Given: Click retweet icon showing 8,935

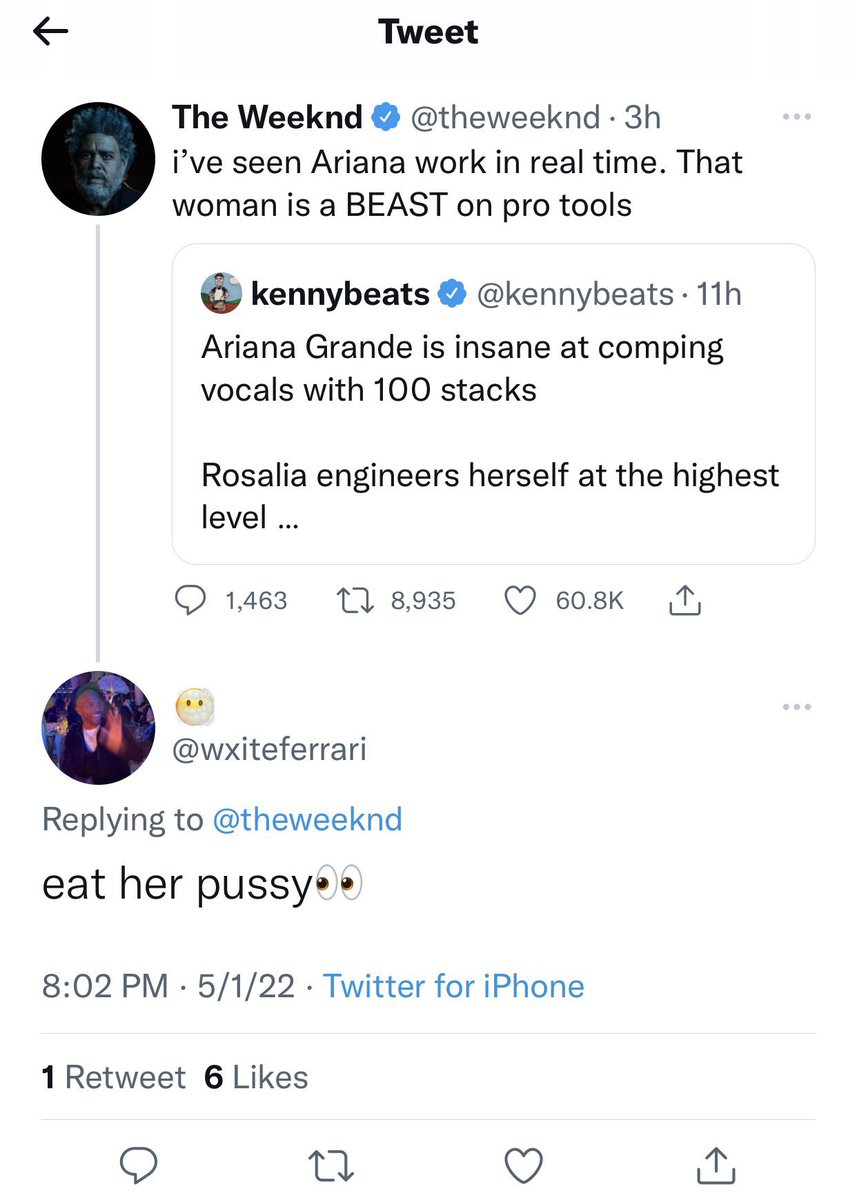Looking at the screenshot, I should 357,600.
